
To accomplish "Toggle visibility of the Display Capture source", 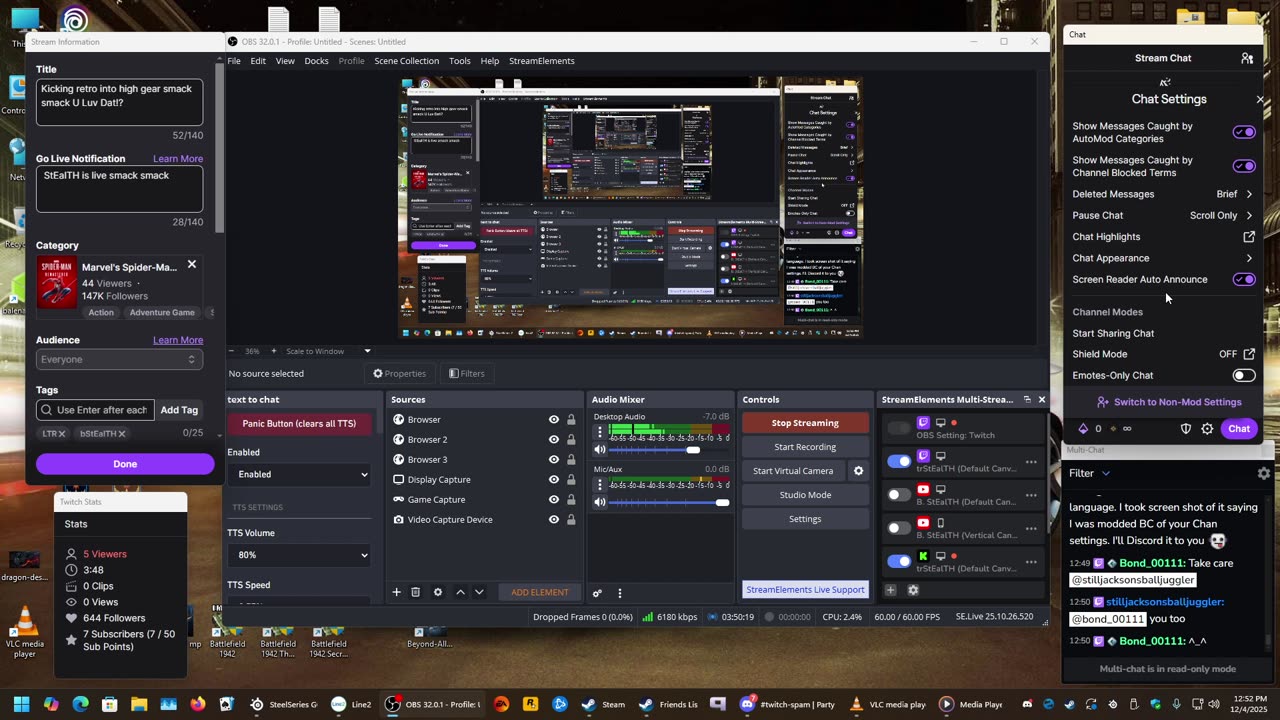I will click(x=553, y=480).
